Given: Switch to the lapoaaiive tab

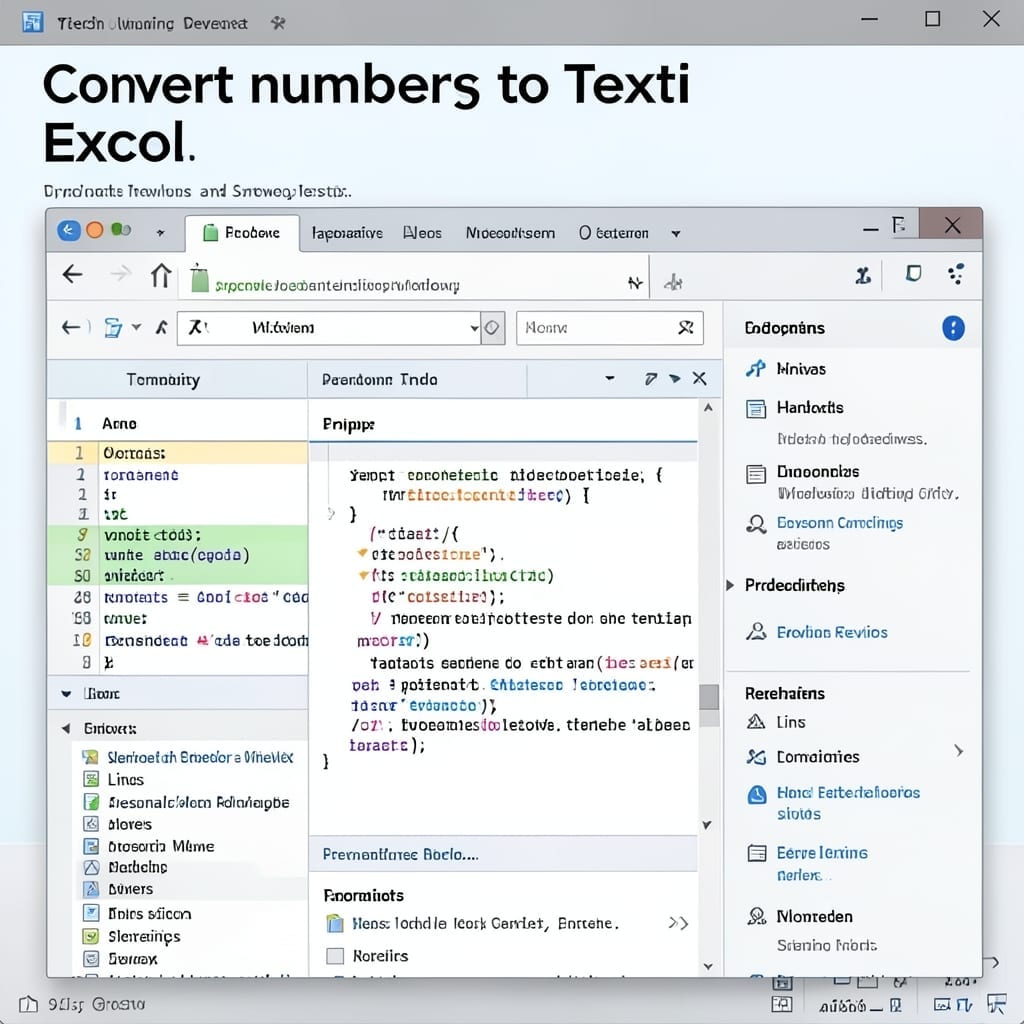Looking at the screenshot, I should tap(347, 233).
